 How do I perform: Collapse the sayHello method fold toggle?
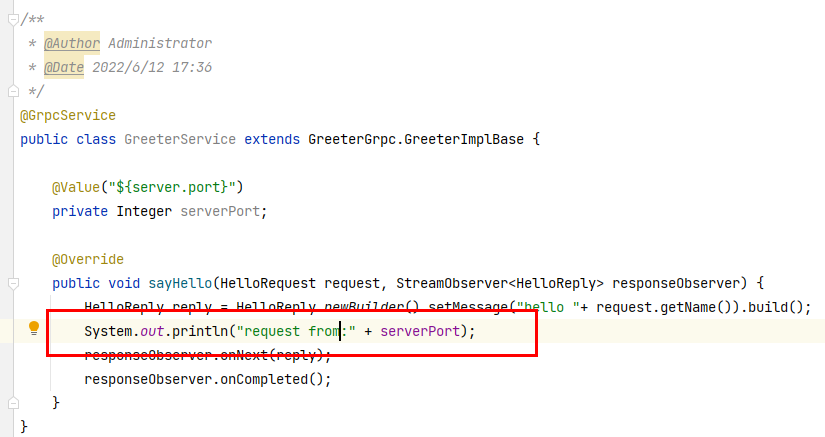[x=14, y=284]
